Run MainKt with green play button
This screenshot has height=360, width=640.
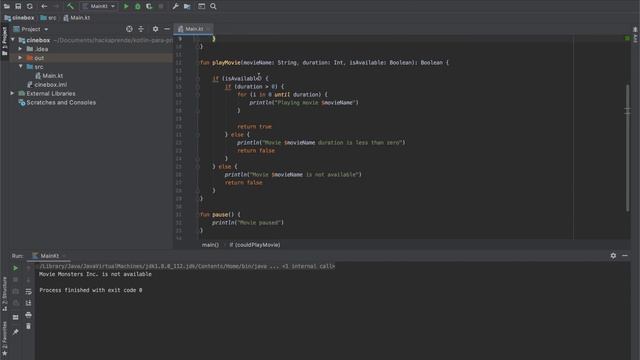click(x=126, y=6)
